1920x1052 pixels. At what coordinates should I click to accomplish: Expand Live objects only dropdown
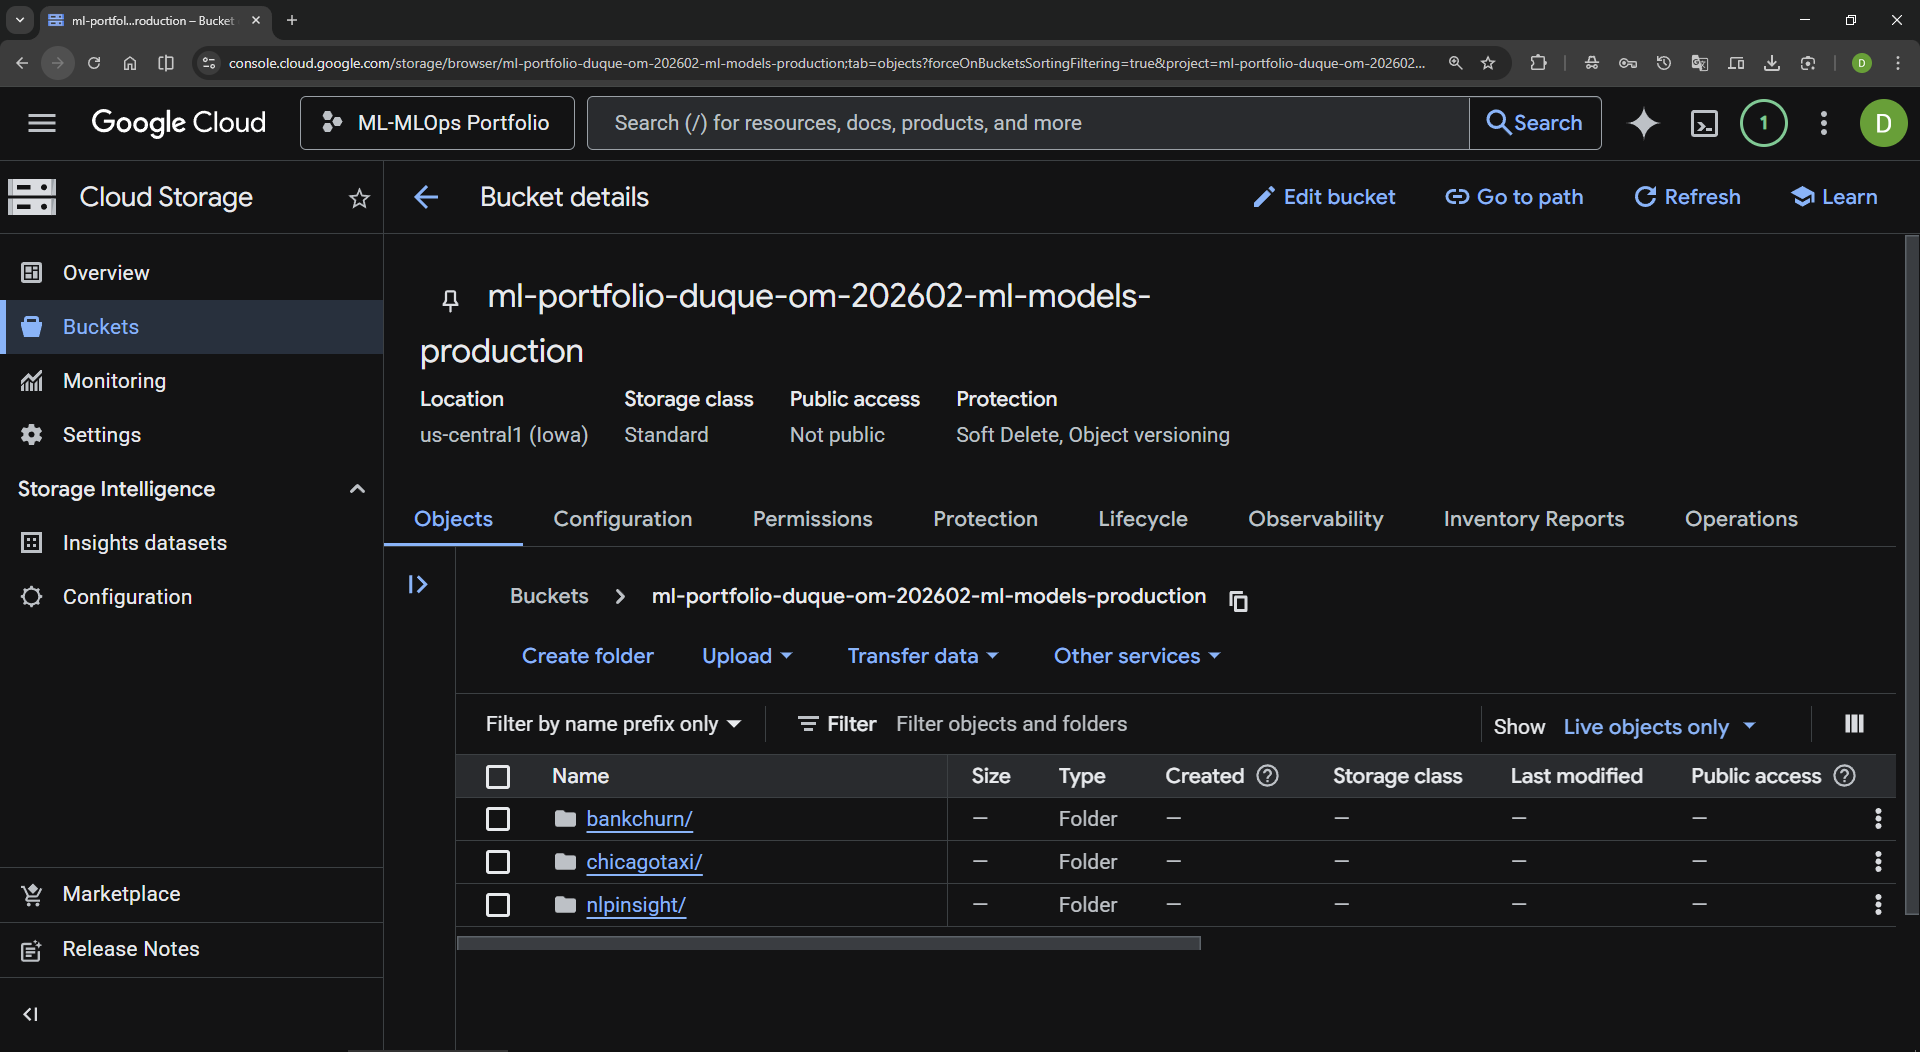[1659, 727]
